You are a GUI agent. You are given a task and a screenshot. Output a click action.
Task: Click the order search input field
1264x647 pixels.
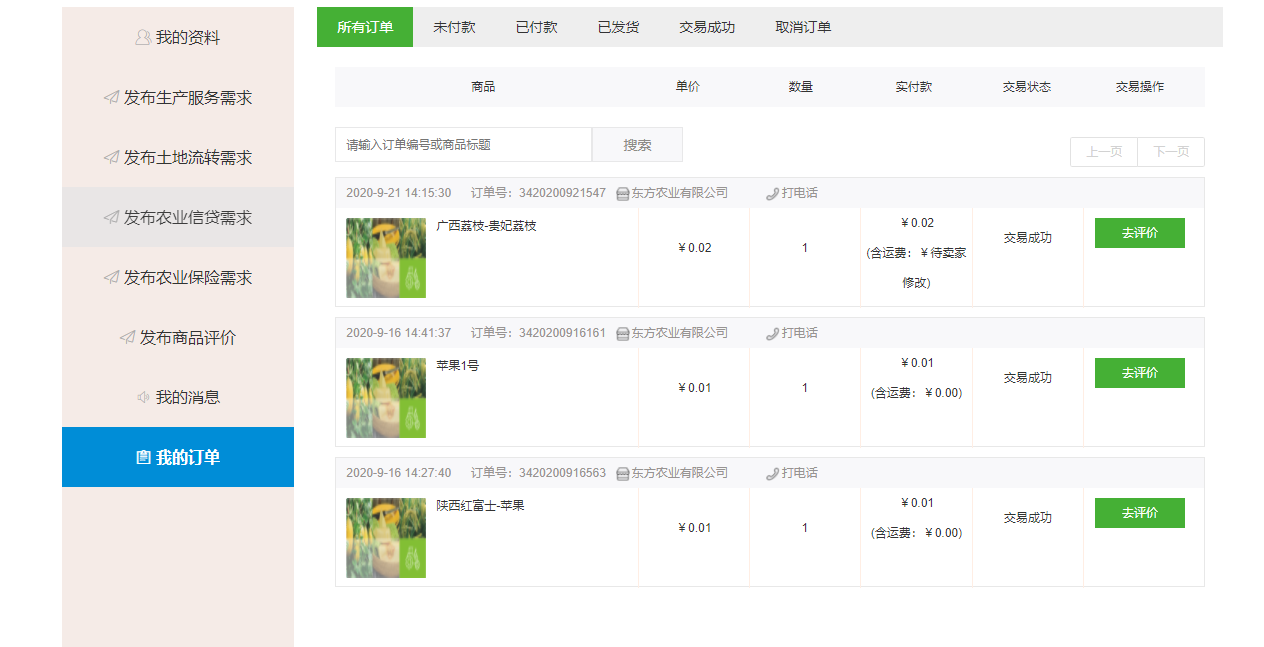coord(463,145)
